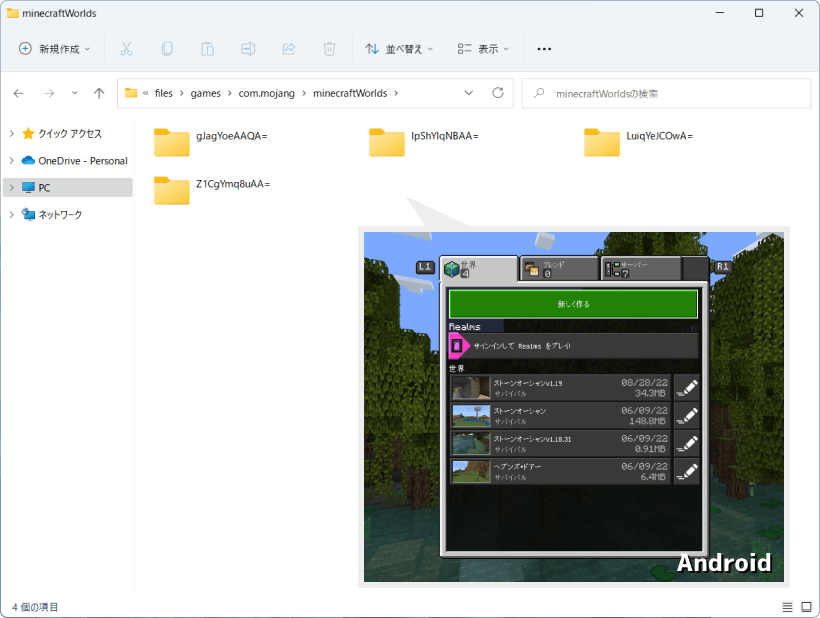Click the Rename icon in the toolbar
This screenshot has width=820, height=618.
tap(248, 49)
